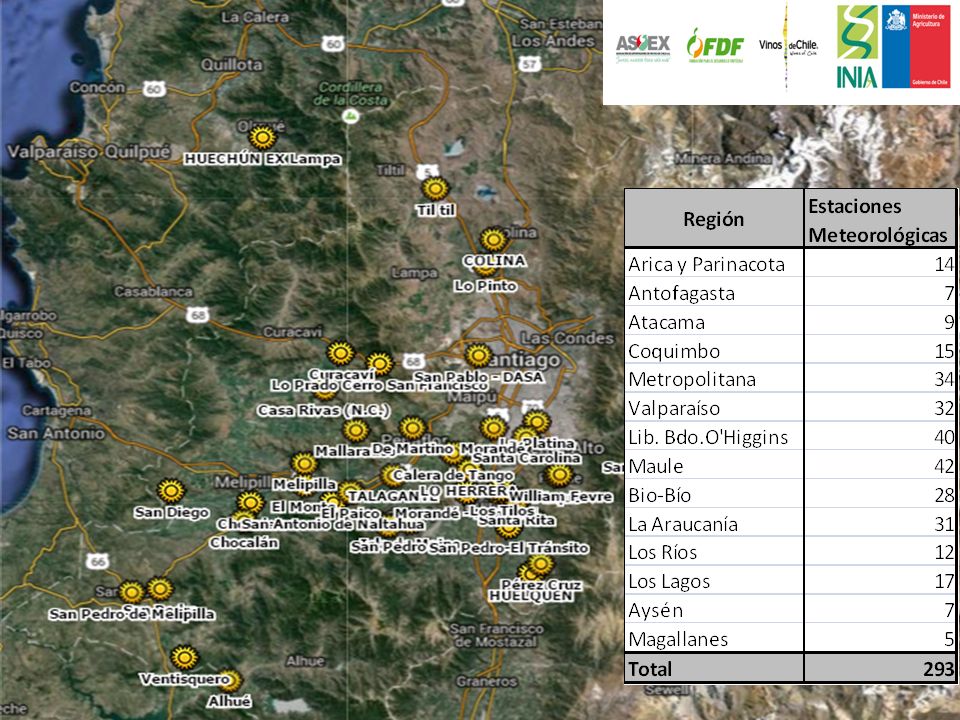This screenshot has width=960, height=720.
Task: Click the Metropolitana region cell
Action: click(714, 380)
